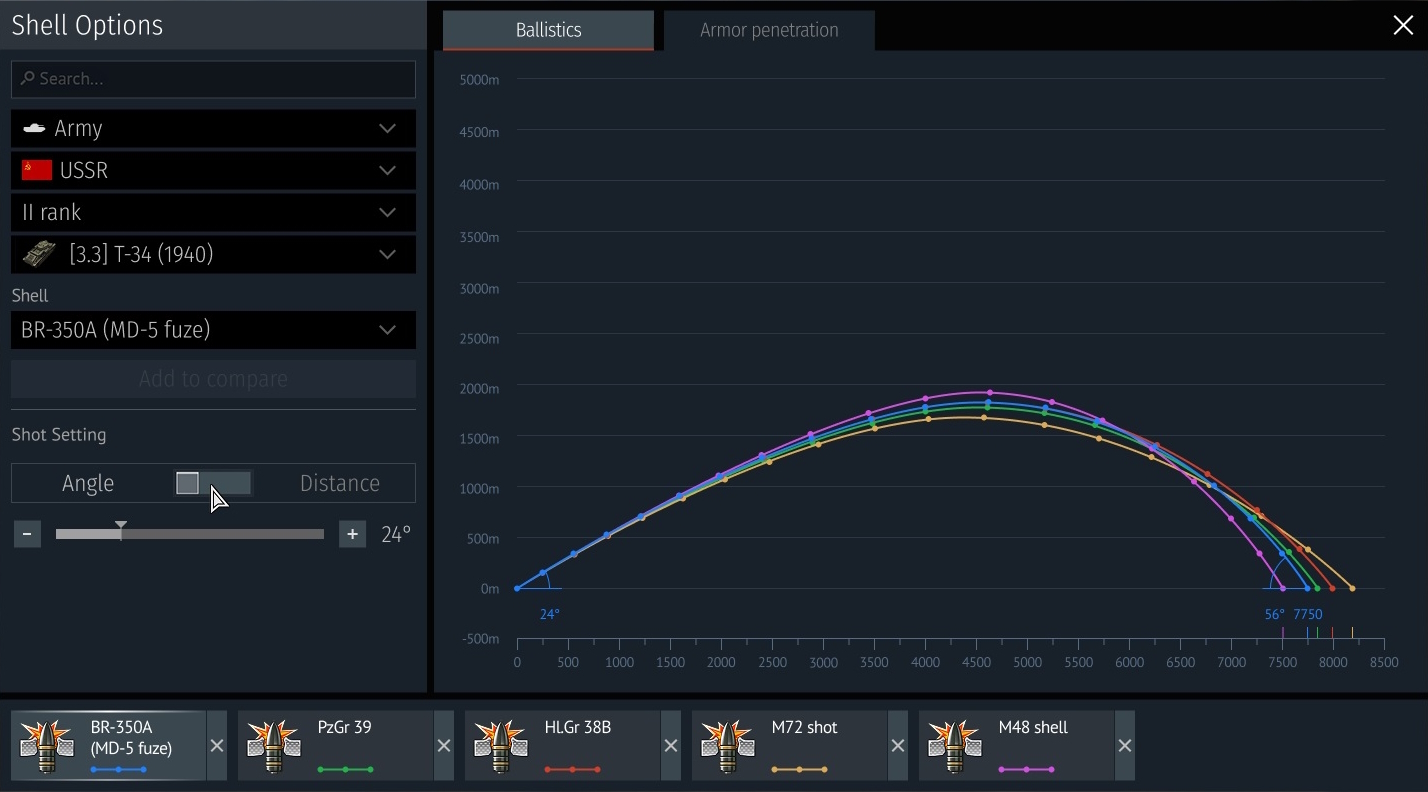Open the Ballistics tab
The height and width of the screenshot is (792, 1428).
tap(548, 30)
